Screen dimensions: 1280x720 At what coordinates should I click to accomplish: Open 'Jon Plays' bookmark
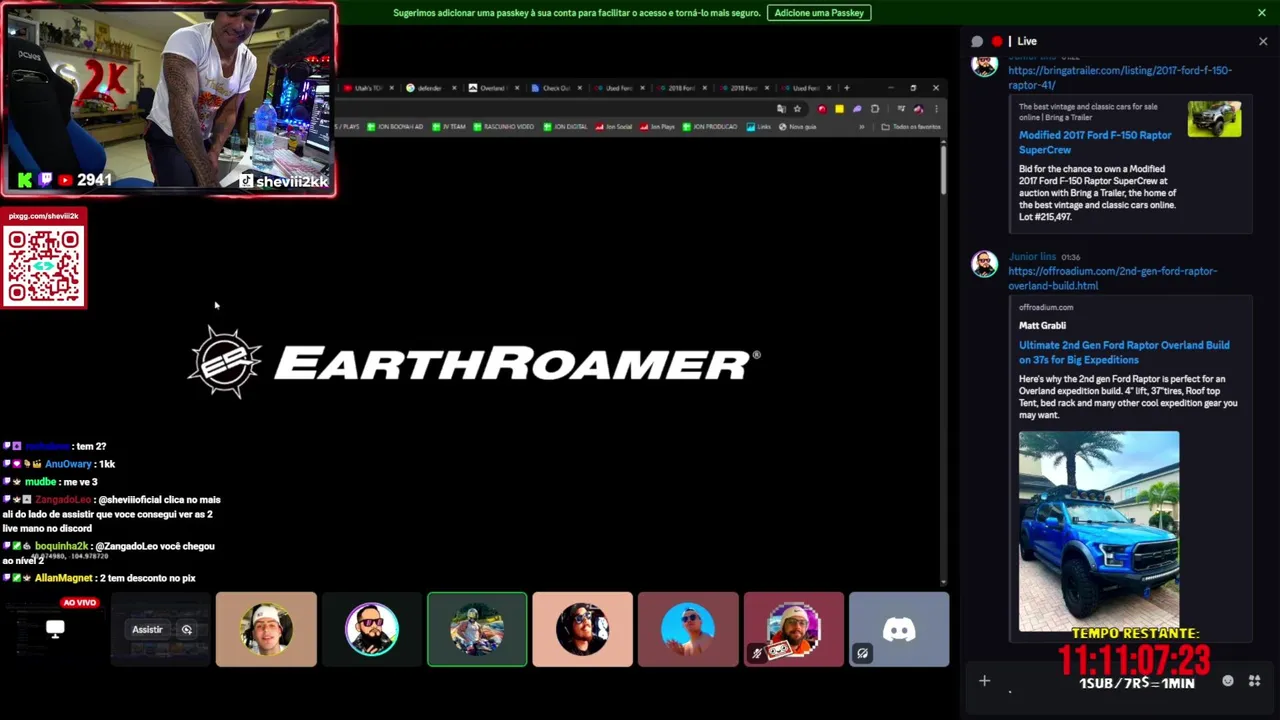[659, 127]
